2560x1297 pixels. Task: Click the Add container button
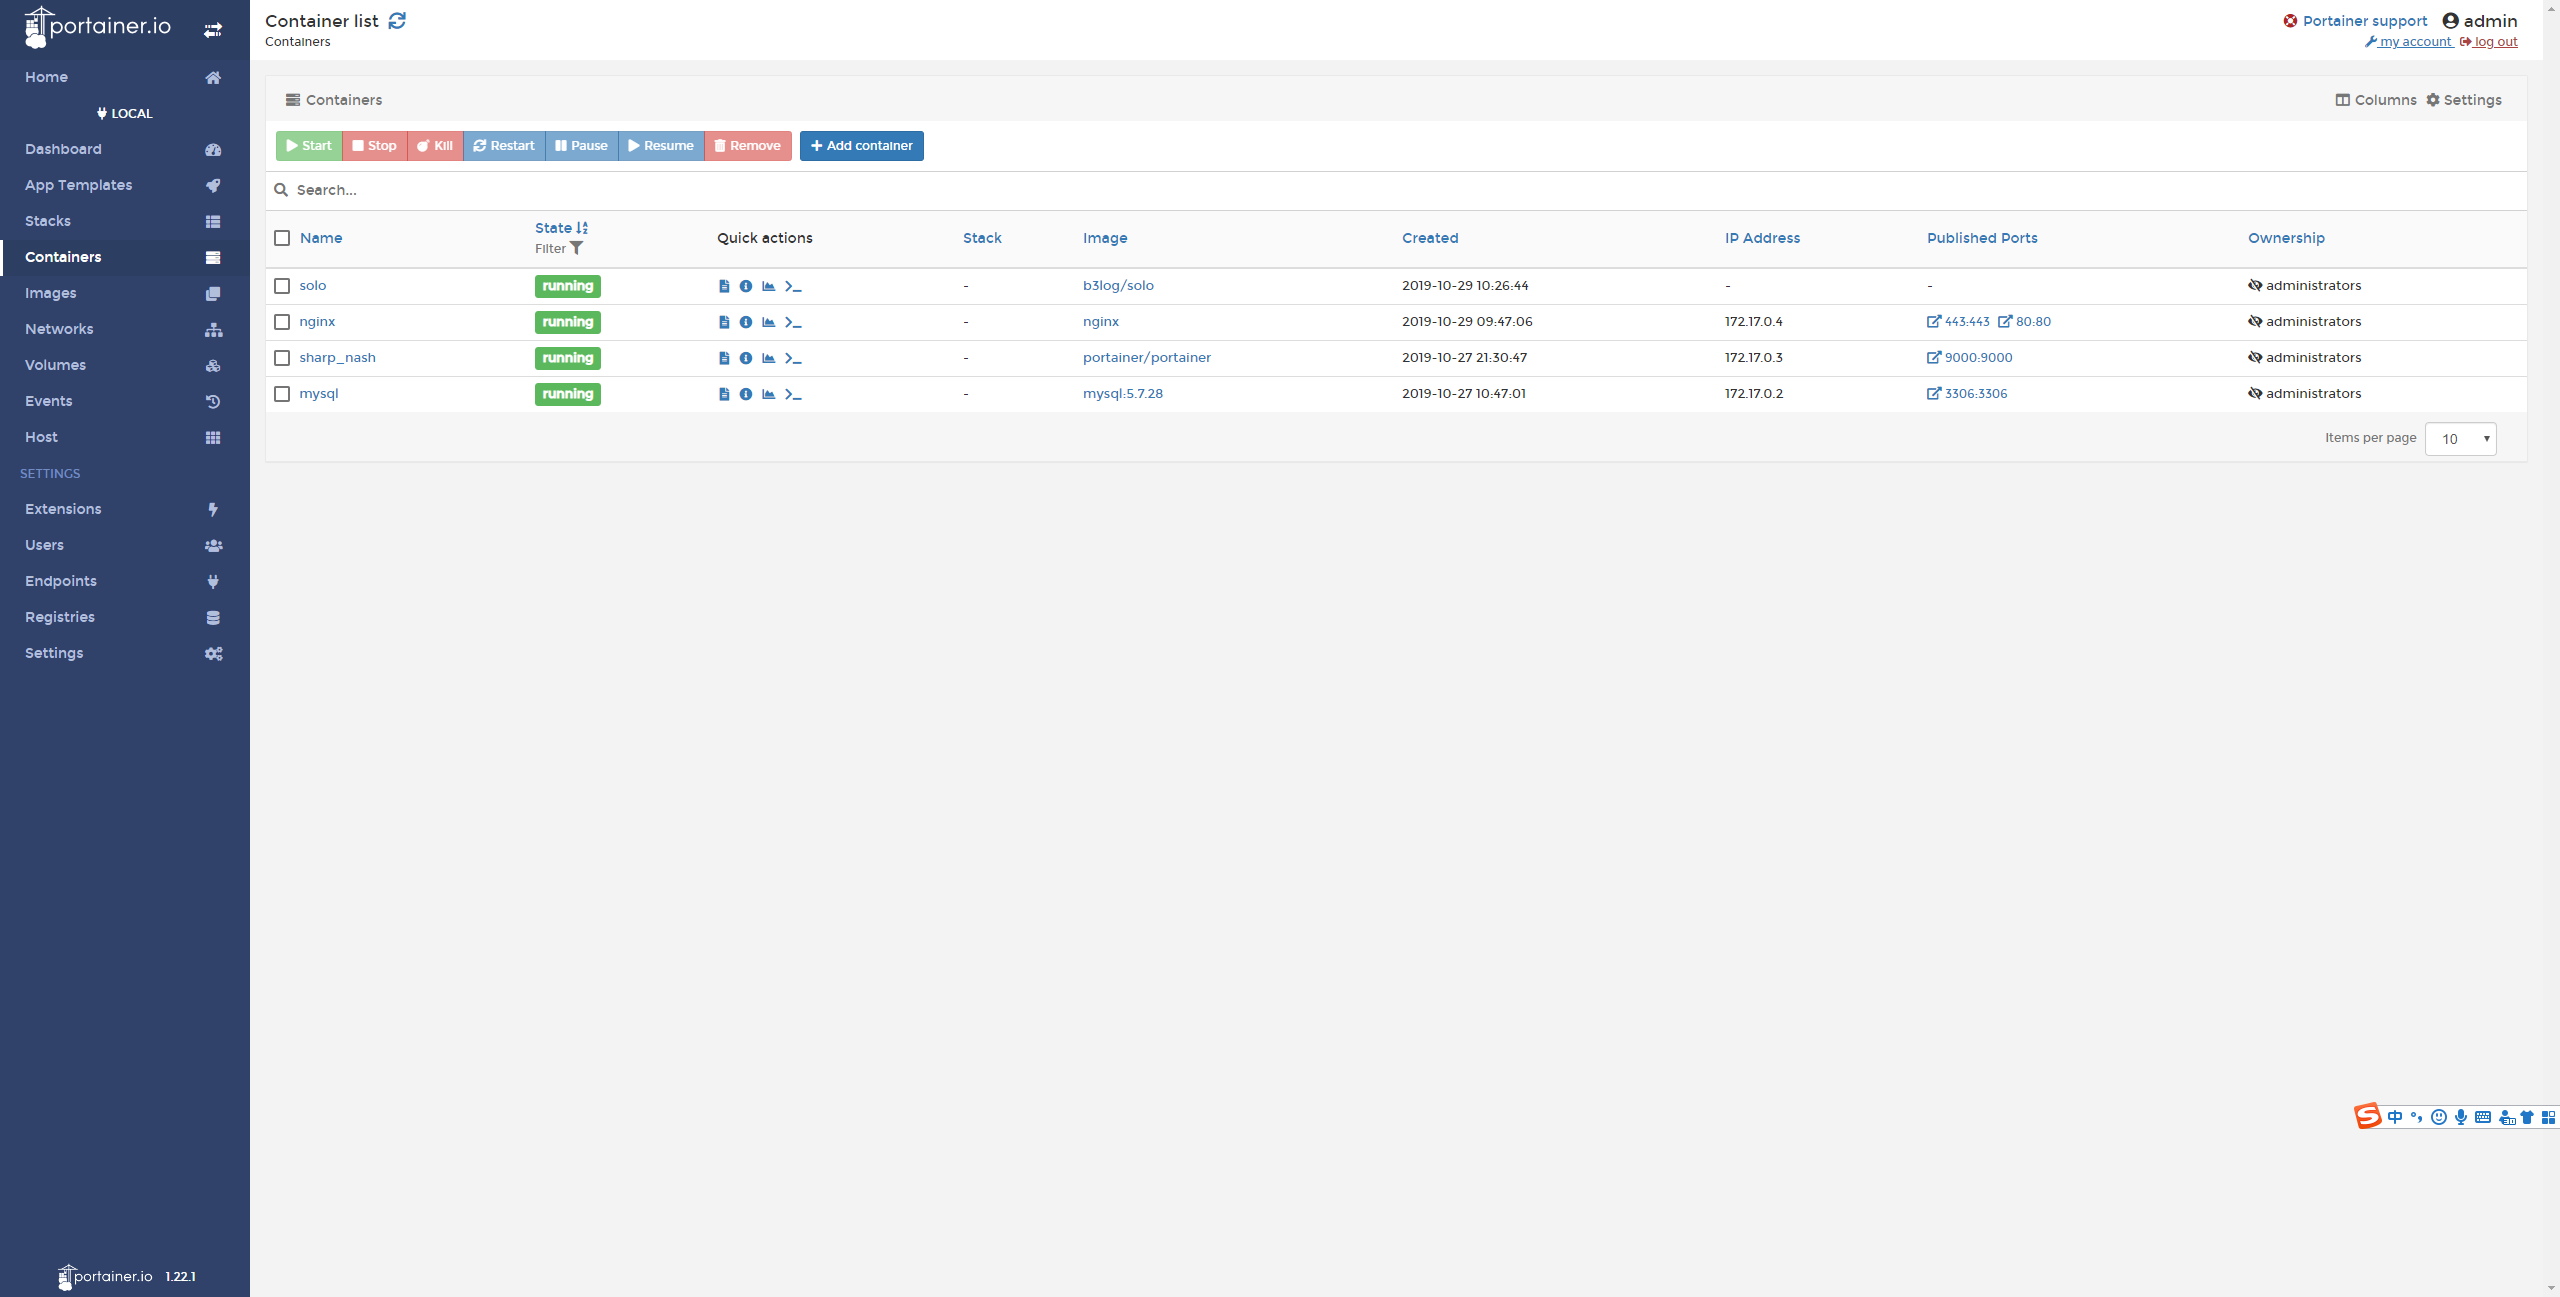861,146
